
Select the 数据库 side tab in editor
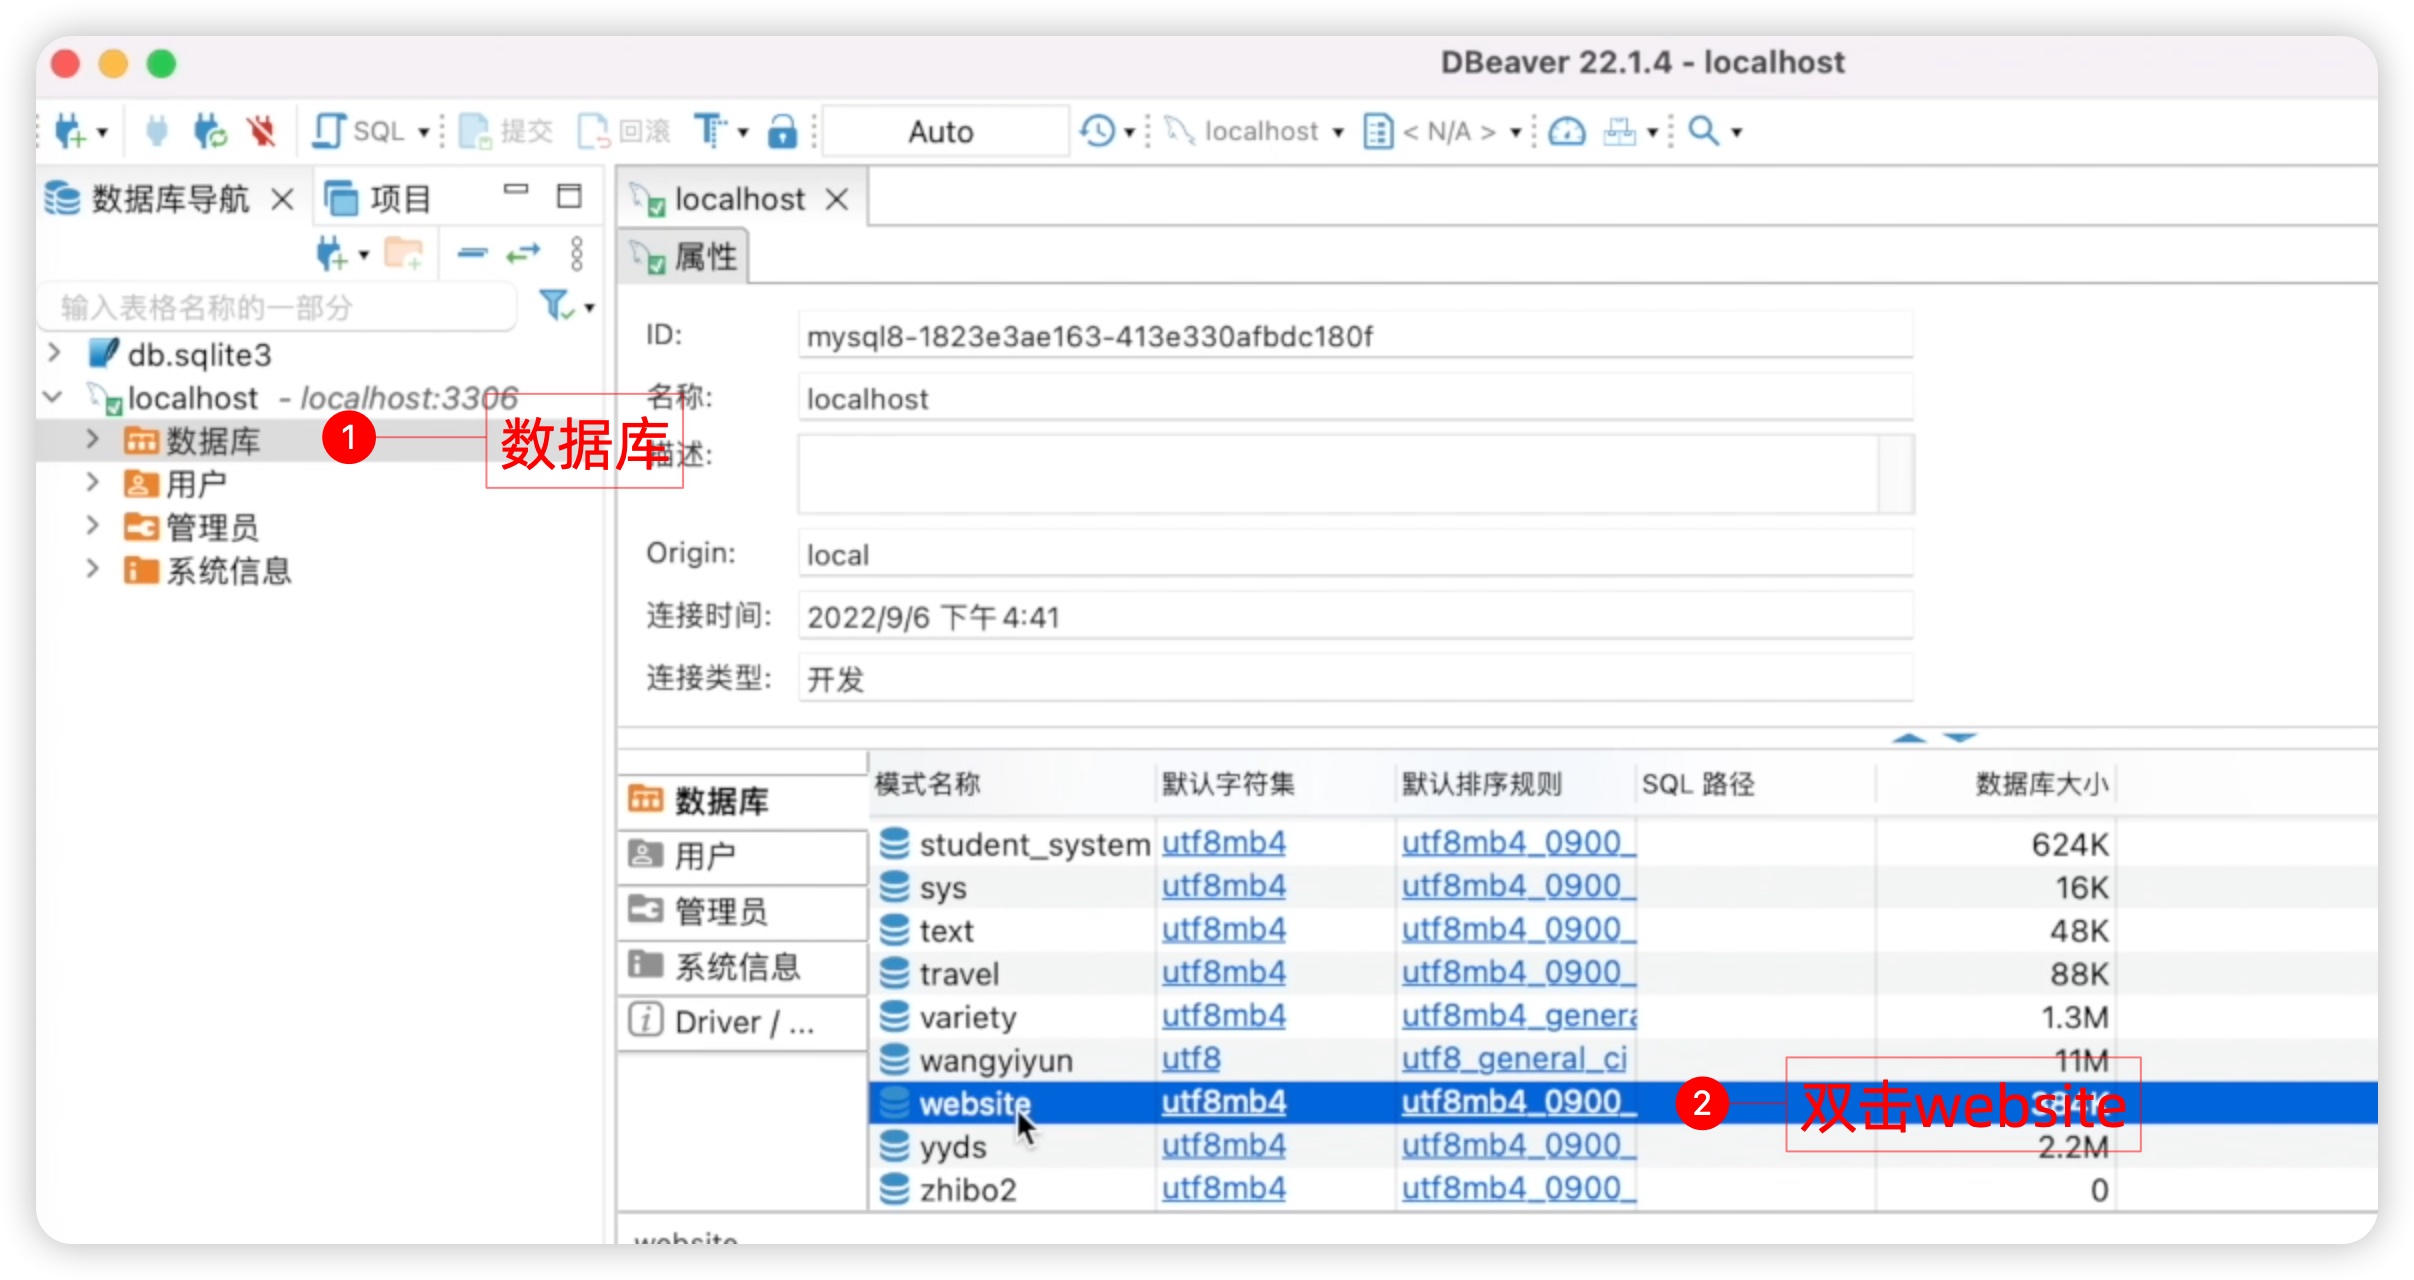[x=742, y=801]
